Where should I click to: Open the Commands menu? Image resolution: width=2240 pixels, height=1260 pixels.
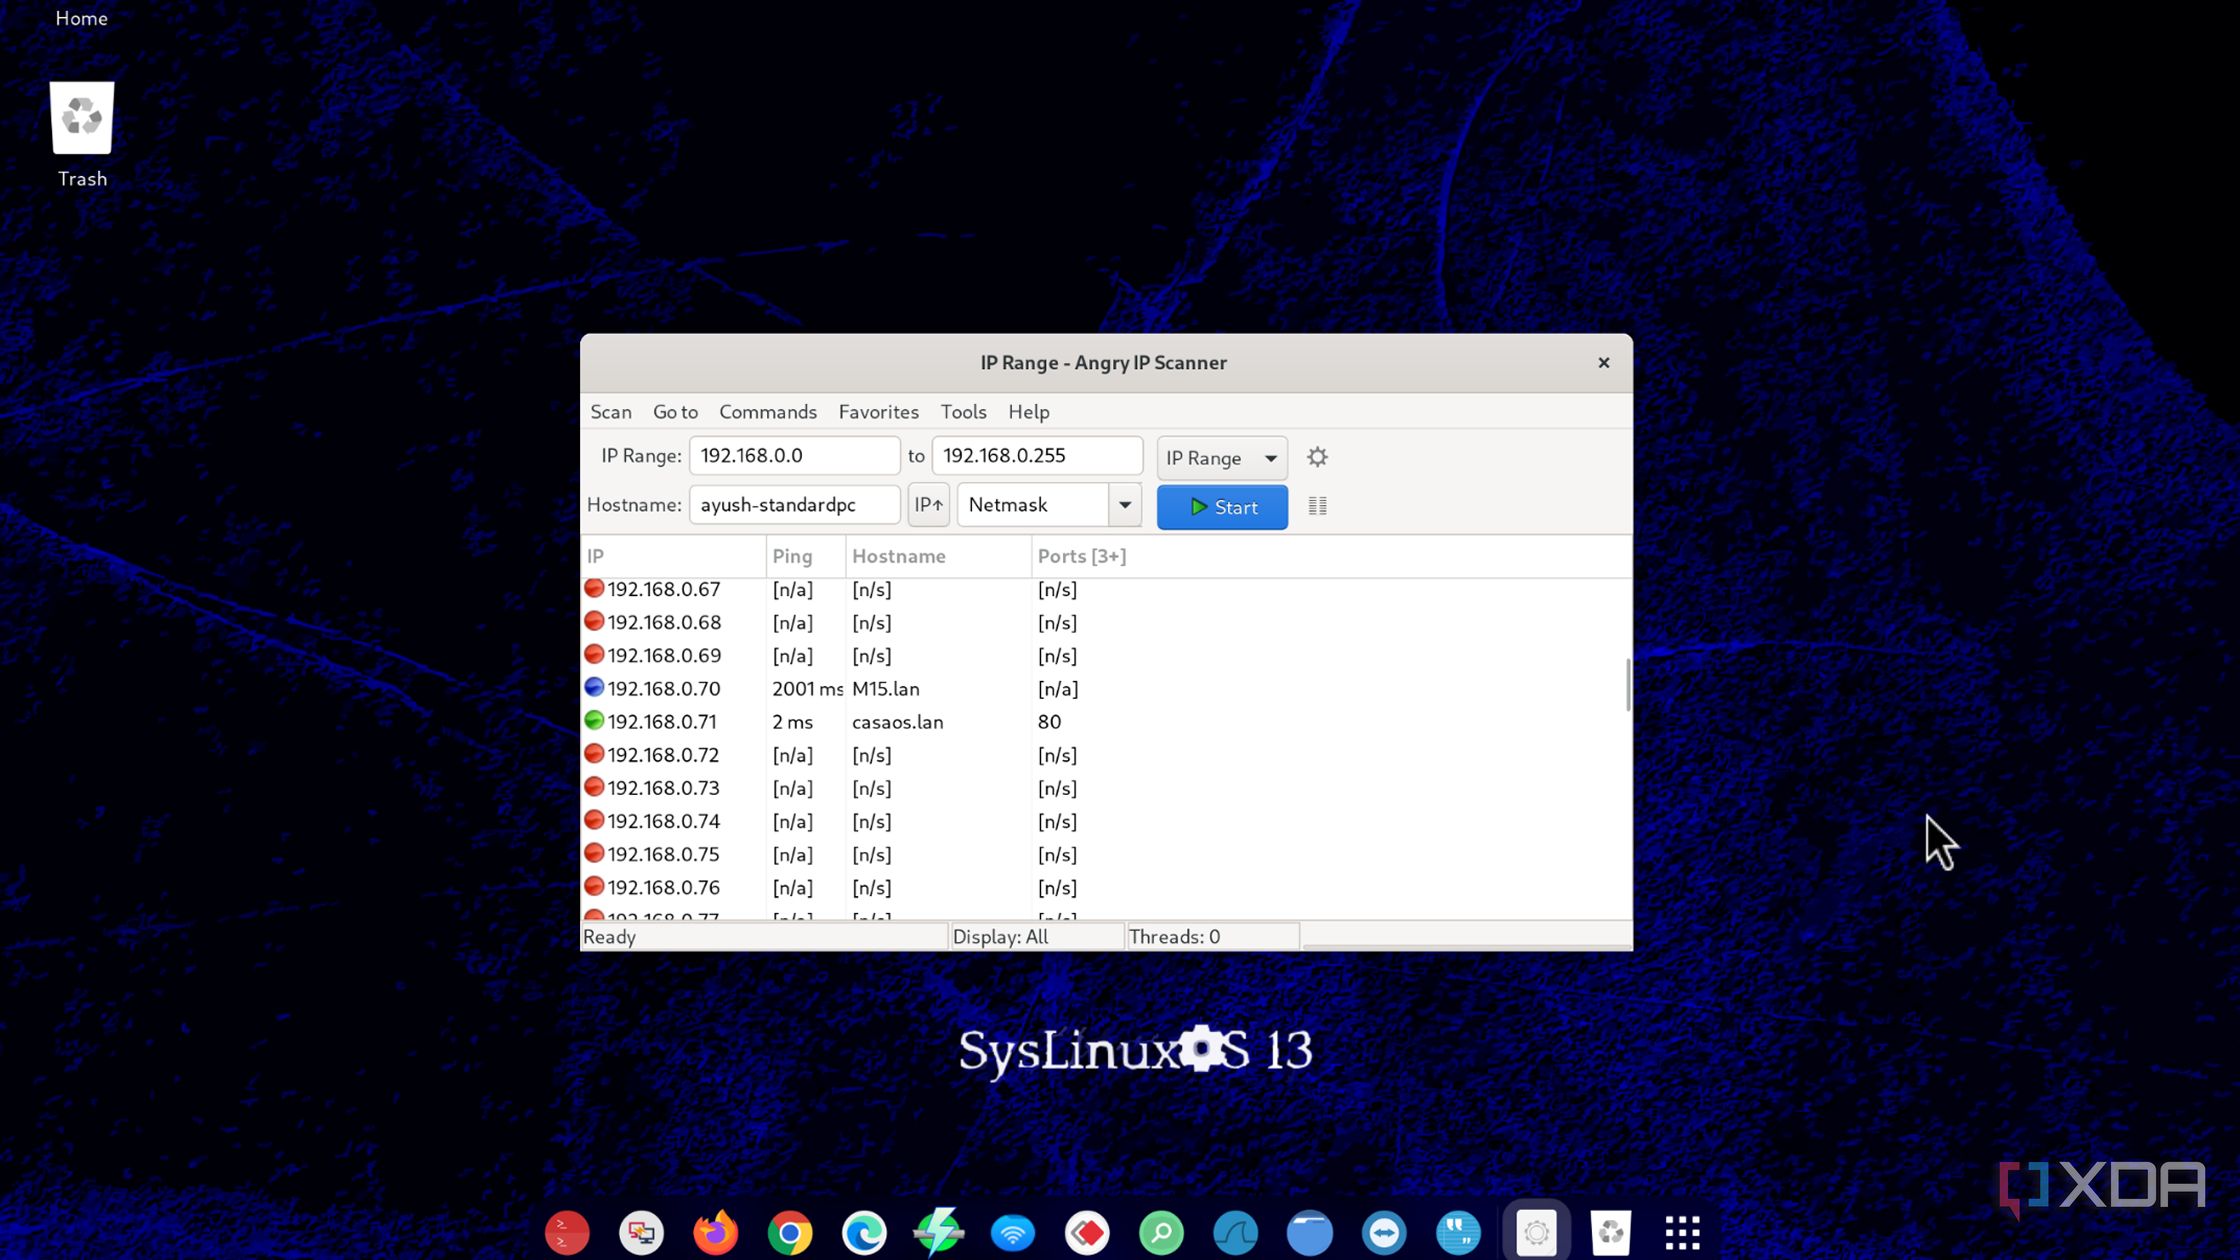767,412
